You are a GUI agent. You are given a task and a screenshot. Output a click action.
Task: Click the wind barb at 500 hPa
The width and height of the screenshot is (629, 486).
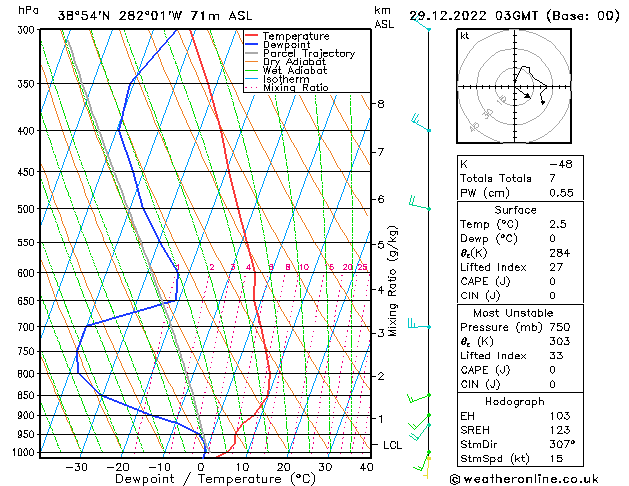click(420, 203)
